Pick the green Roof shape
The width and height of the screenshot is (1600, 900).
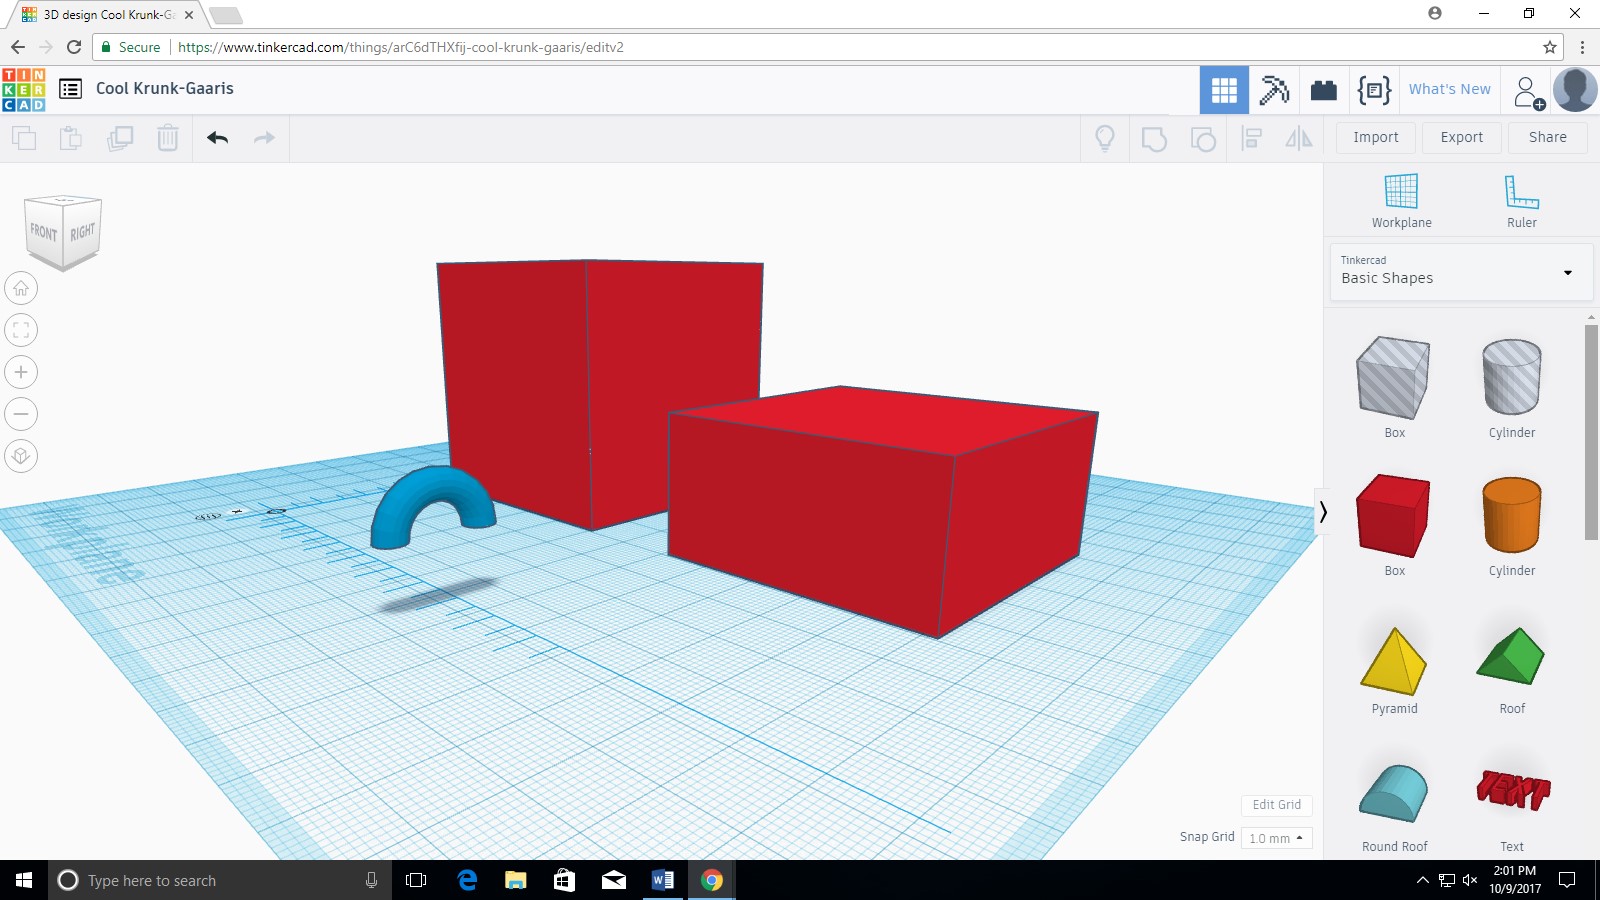point(1511,656)
